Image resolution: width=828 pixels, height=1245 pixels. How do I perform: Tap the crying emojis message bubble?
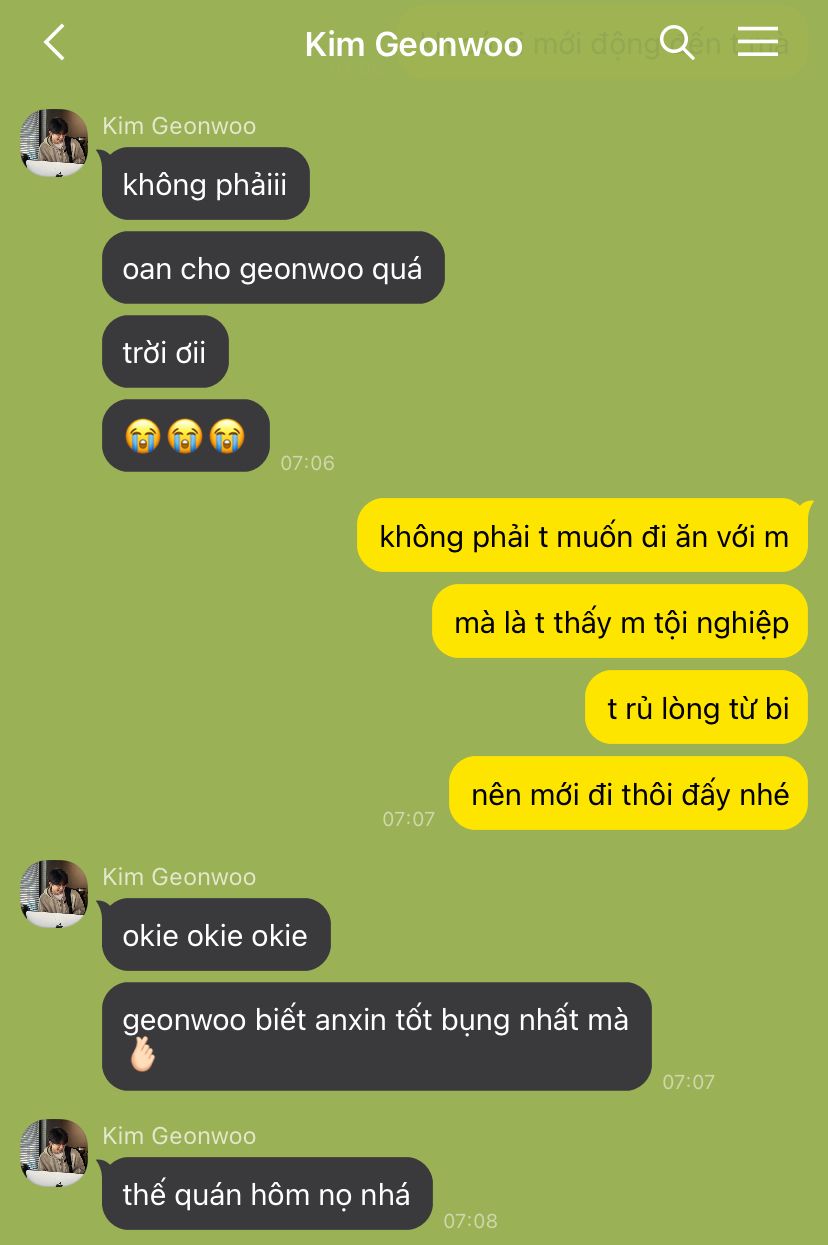click(x=185, y=436)
